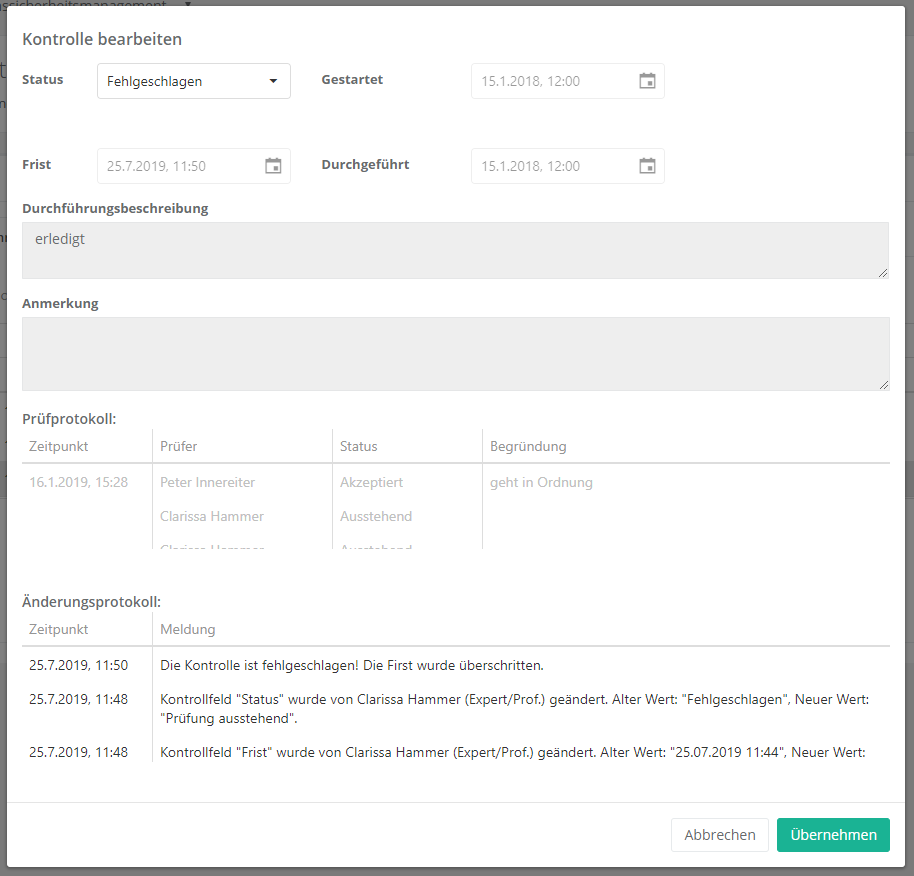914x876 pixels.
Task: Open the Frist calendar picker icon
Action: pos(273,166)
